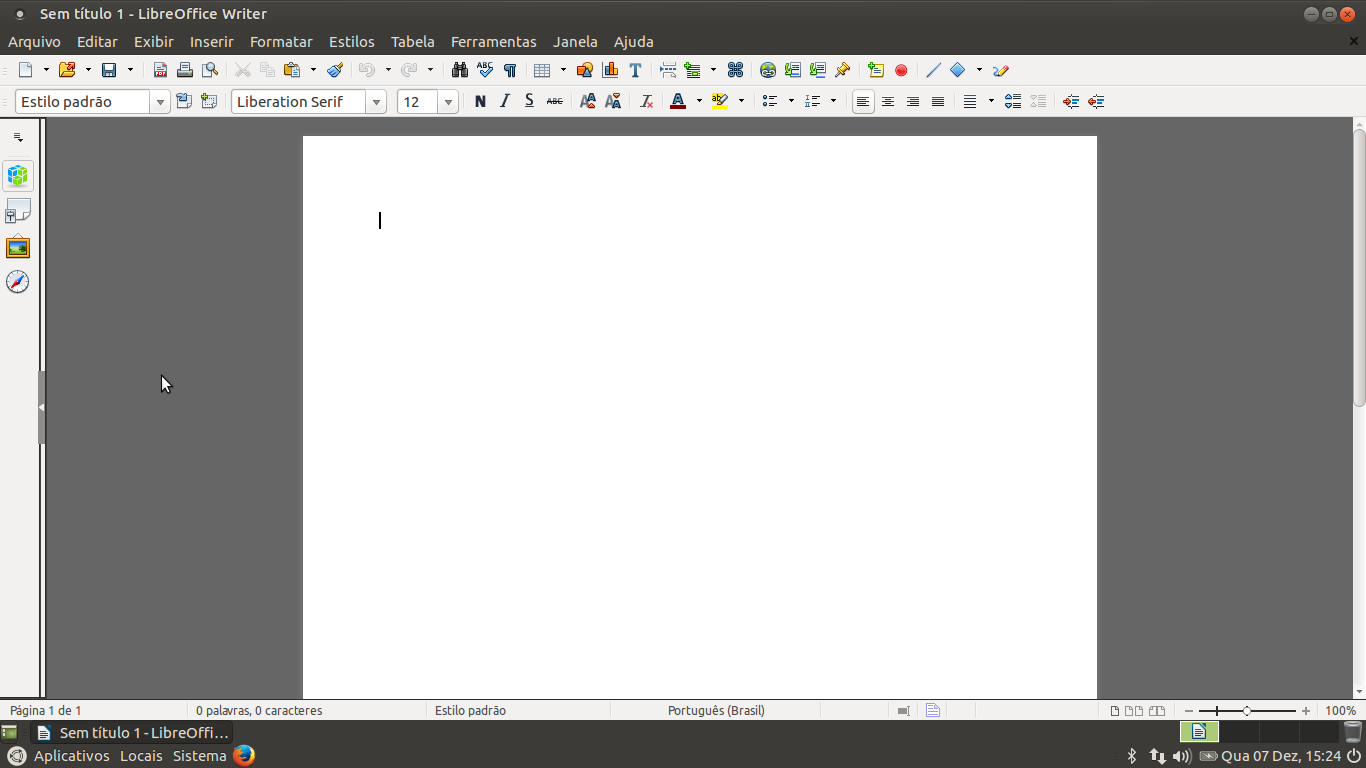Expand the font name dropdown

point(376,102)
